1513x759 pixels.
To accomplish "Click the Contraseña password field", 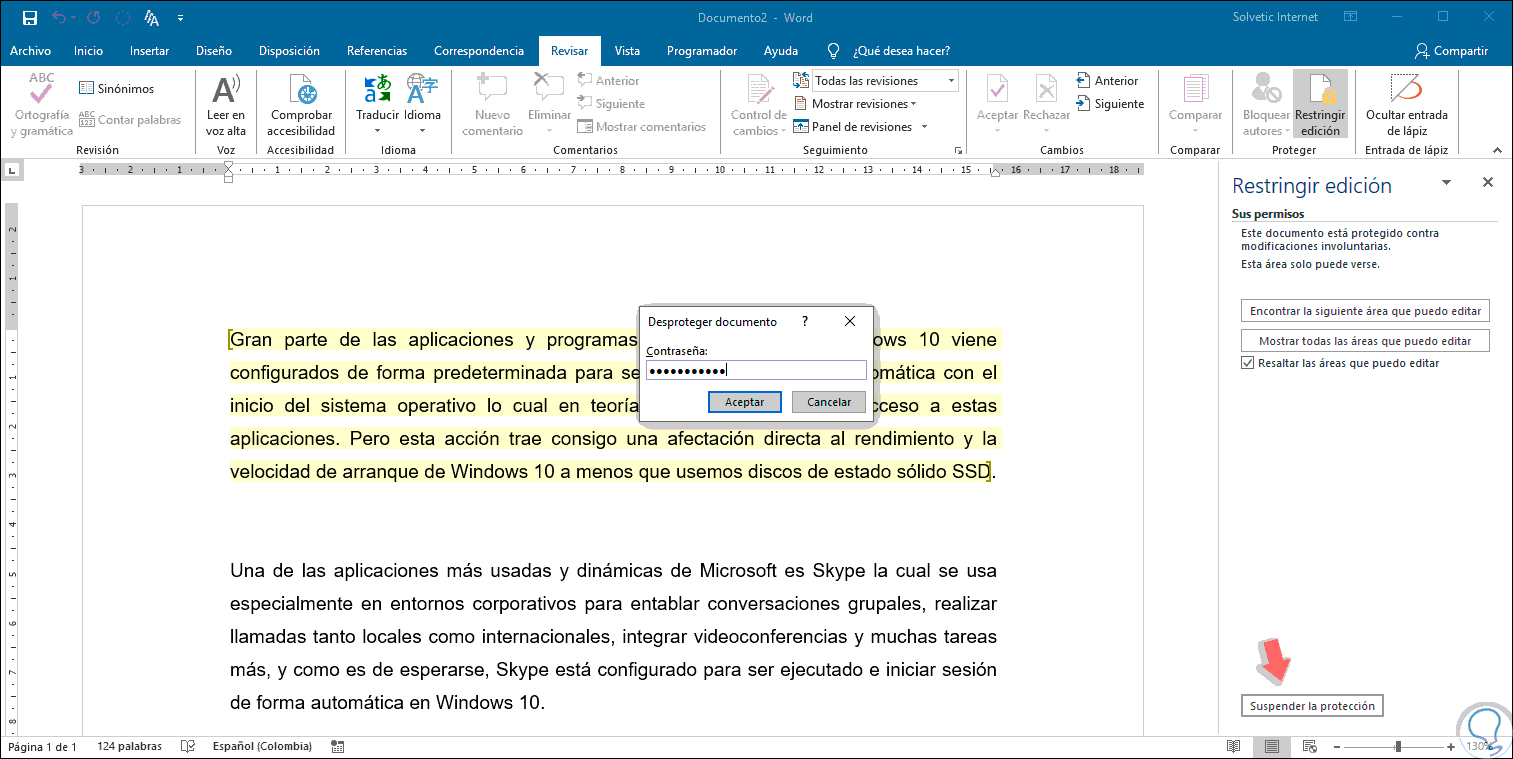I will coord(756,370).
